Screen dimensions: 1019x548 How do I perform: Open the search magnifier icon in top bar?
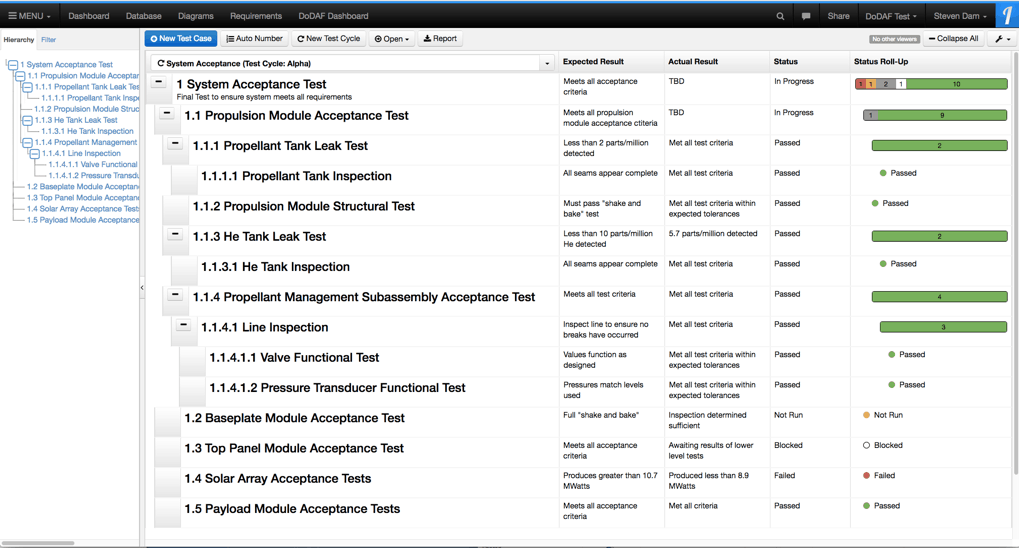[780, 16]
